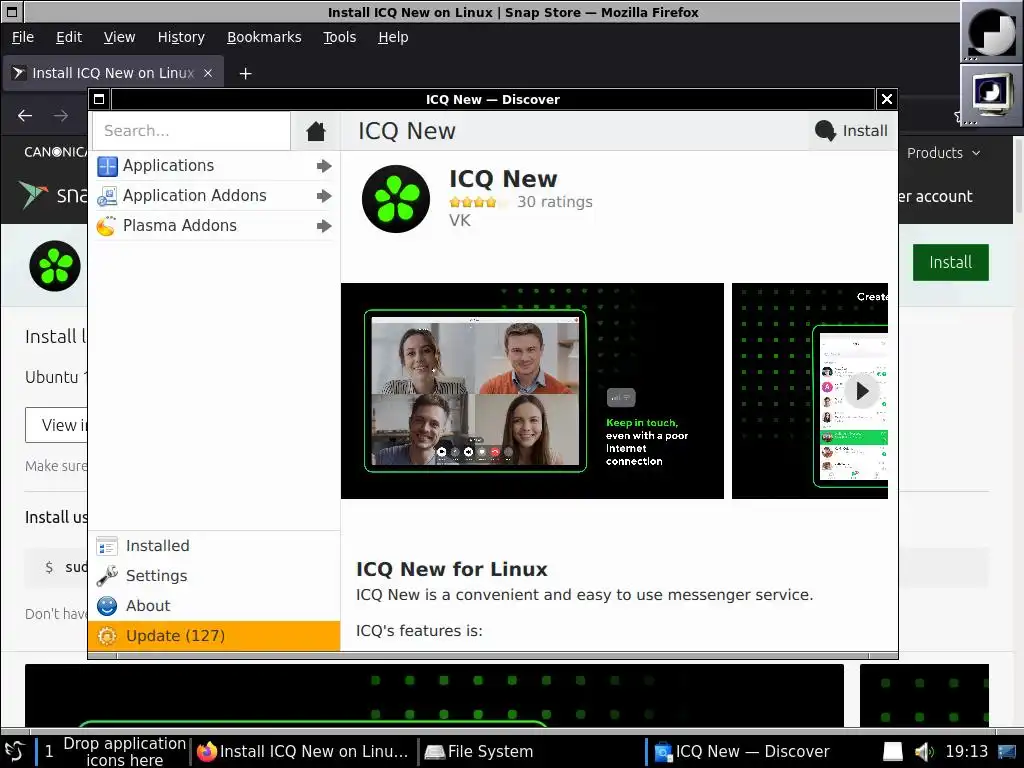The width and height of the screenshot is (1024, 768).
Task: Install ICQ New in Discover
Action: 852,131
